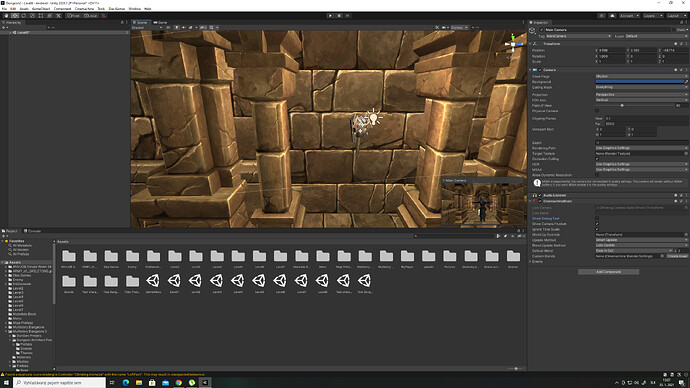Click the Play button
Screen dimensions: 690x388
click(x=330, y=15)
